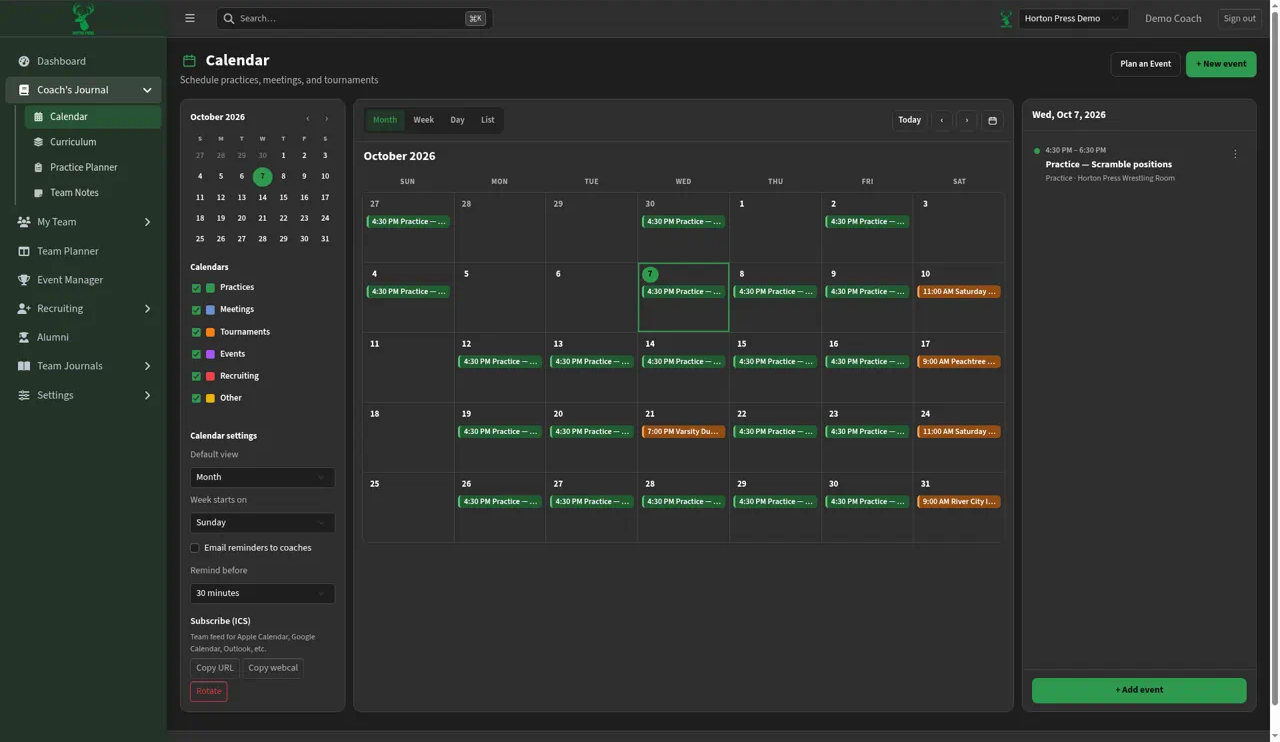This screenshot has width=1280, height=742.
Task: Enable Email reminders to coaches
Action: click(x=195, y=548)
